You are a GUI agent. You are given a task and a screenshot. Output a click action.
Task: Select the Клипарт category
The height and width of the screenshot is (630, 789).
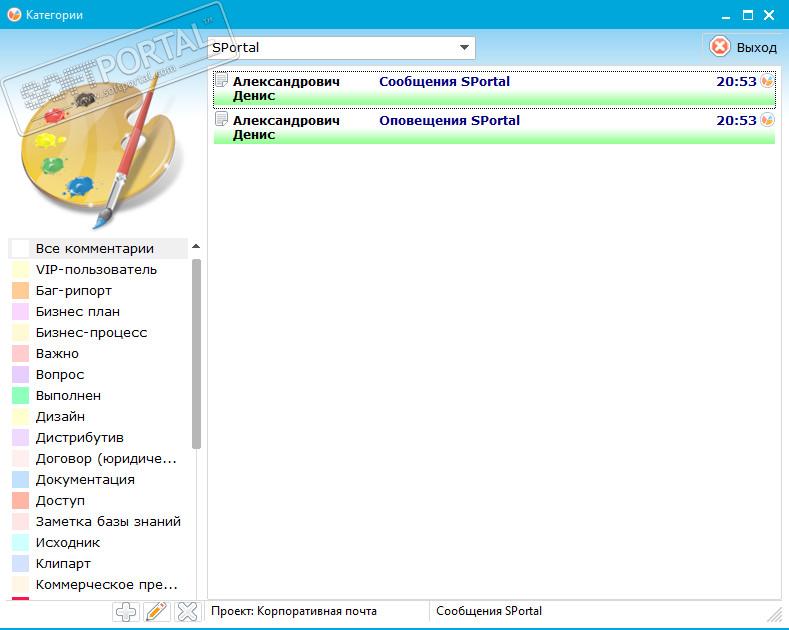pyautogui.click(x=98, y=564)
